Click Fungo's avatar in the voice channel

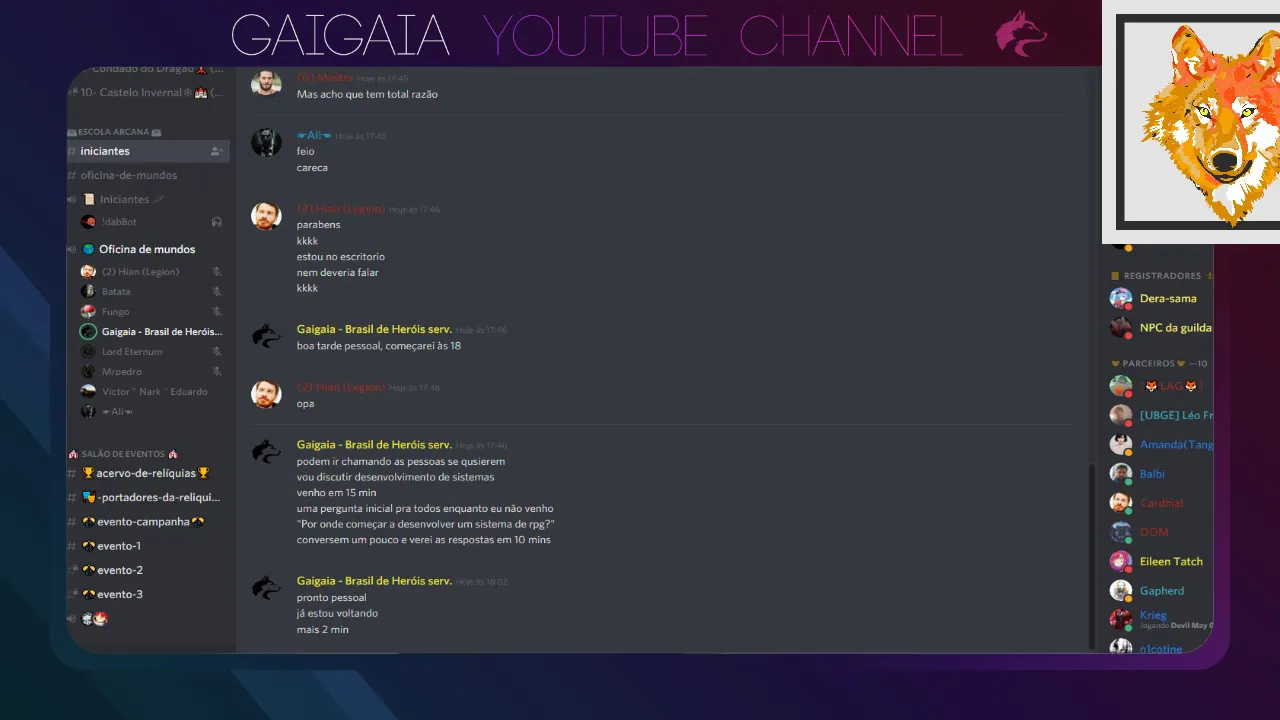coord(88,311)
